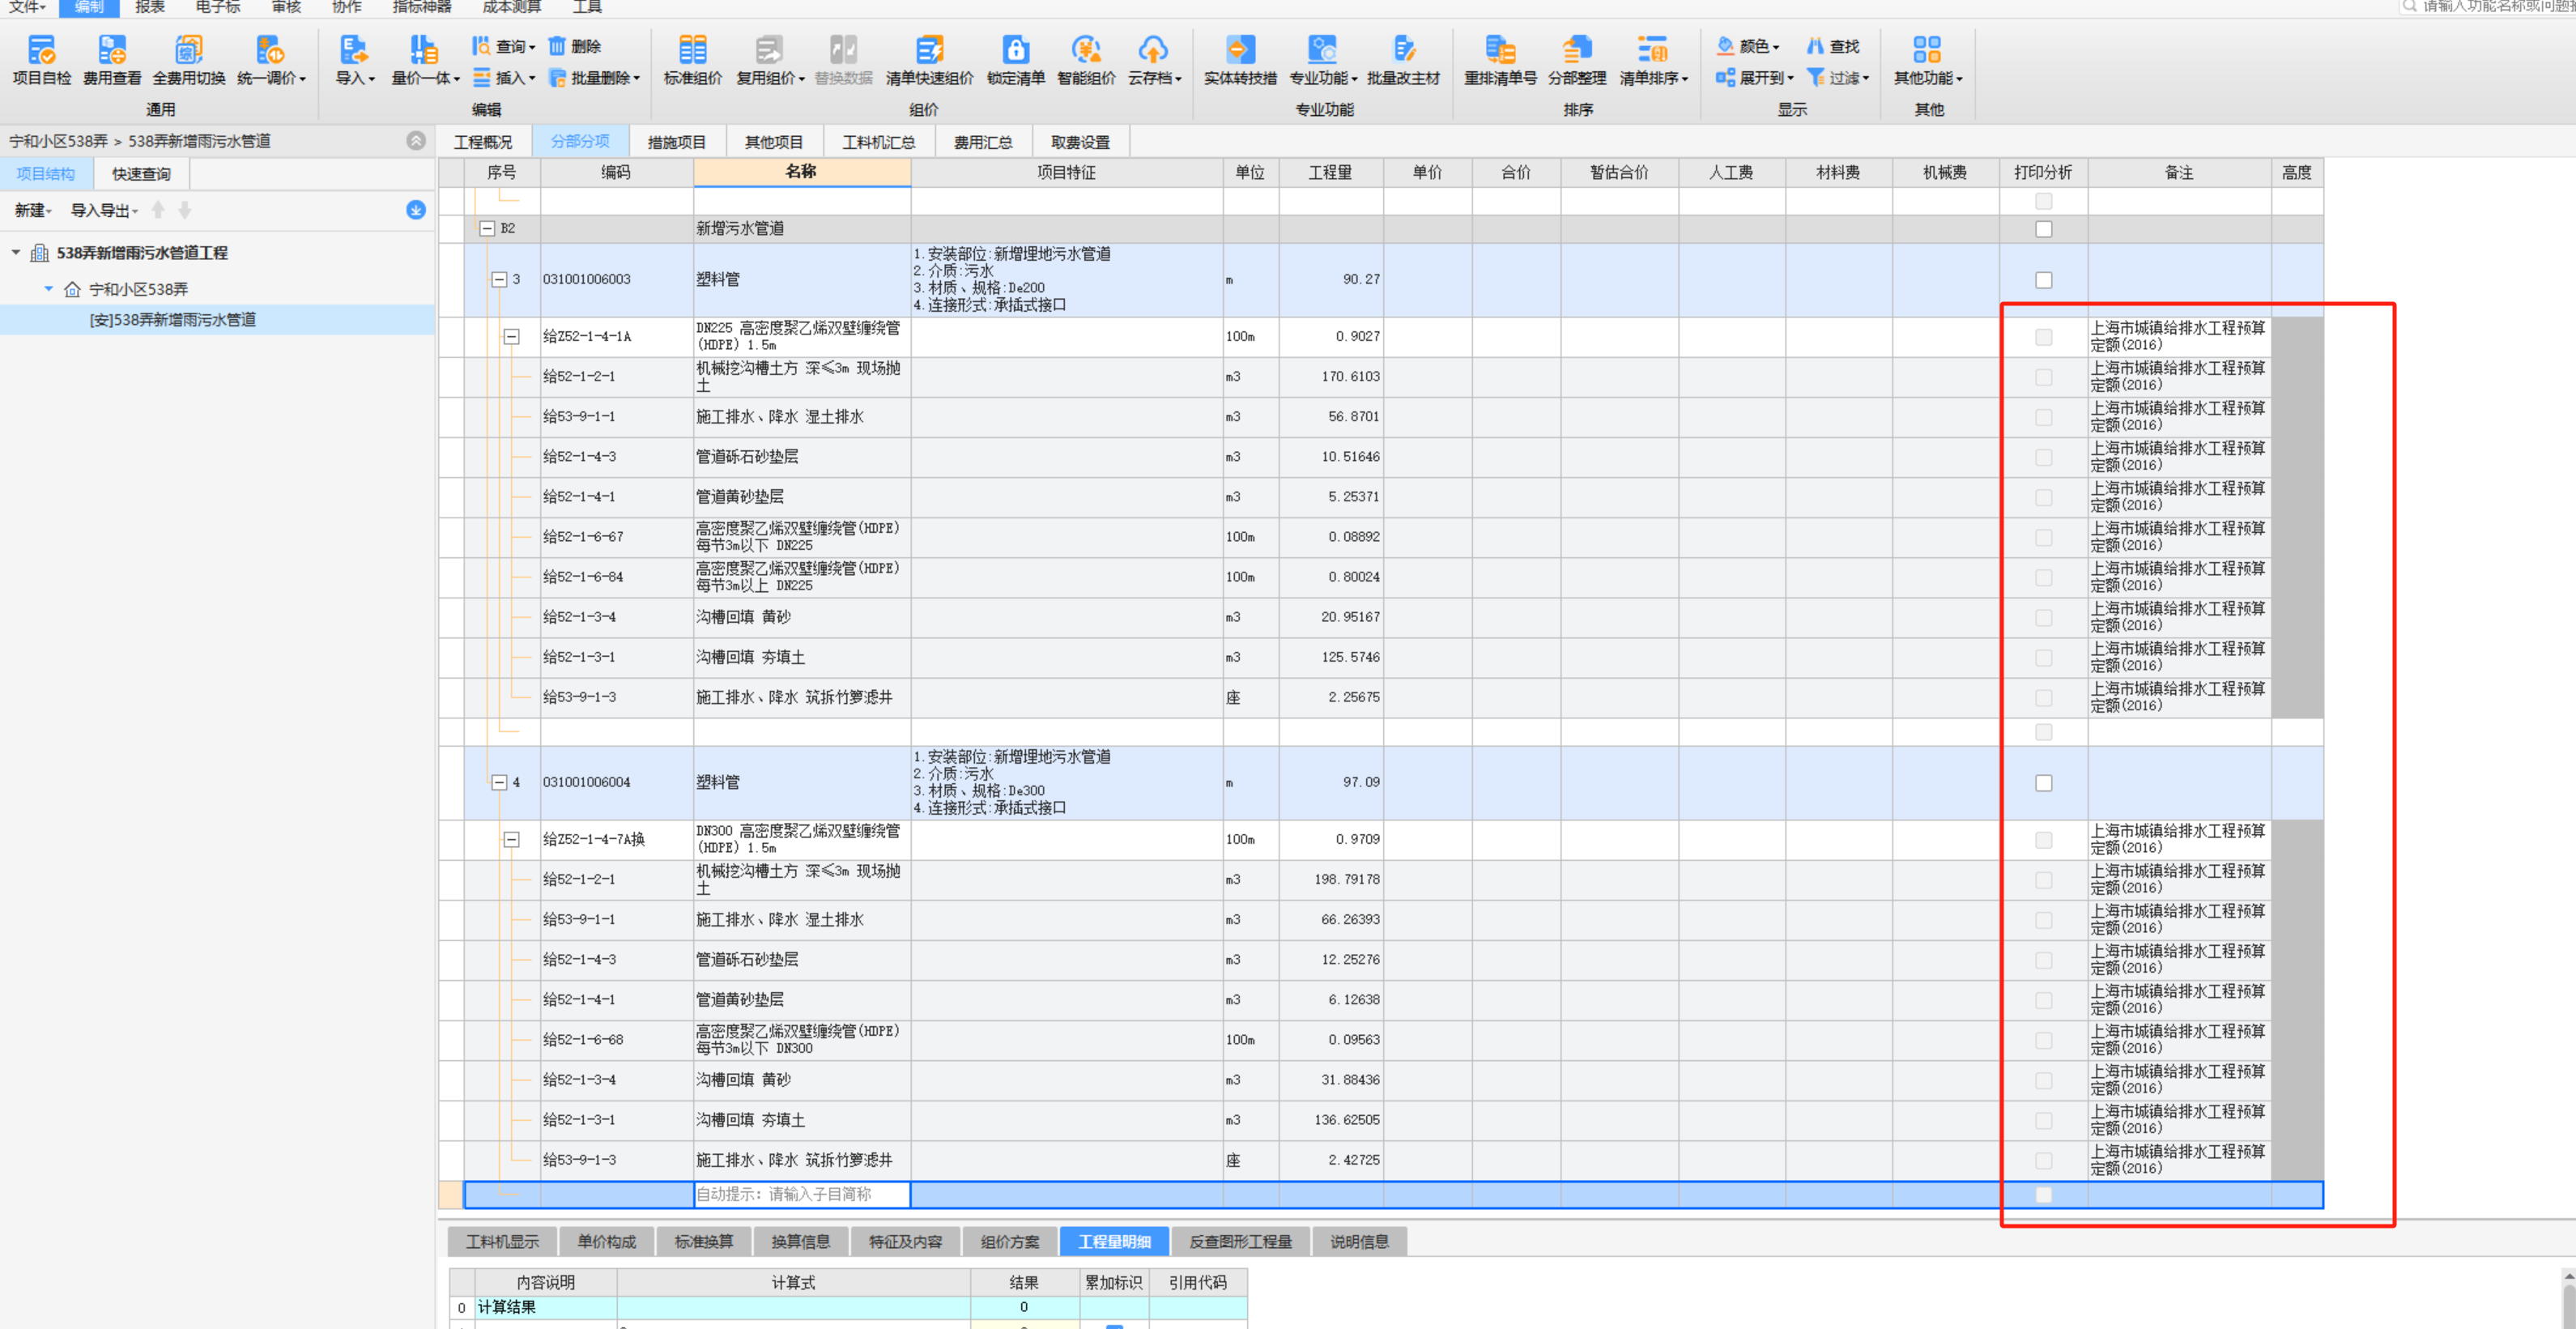Open the 统一调价 price adjustment tool

click(x=271, y=60)
